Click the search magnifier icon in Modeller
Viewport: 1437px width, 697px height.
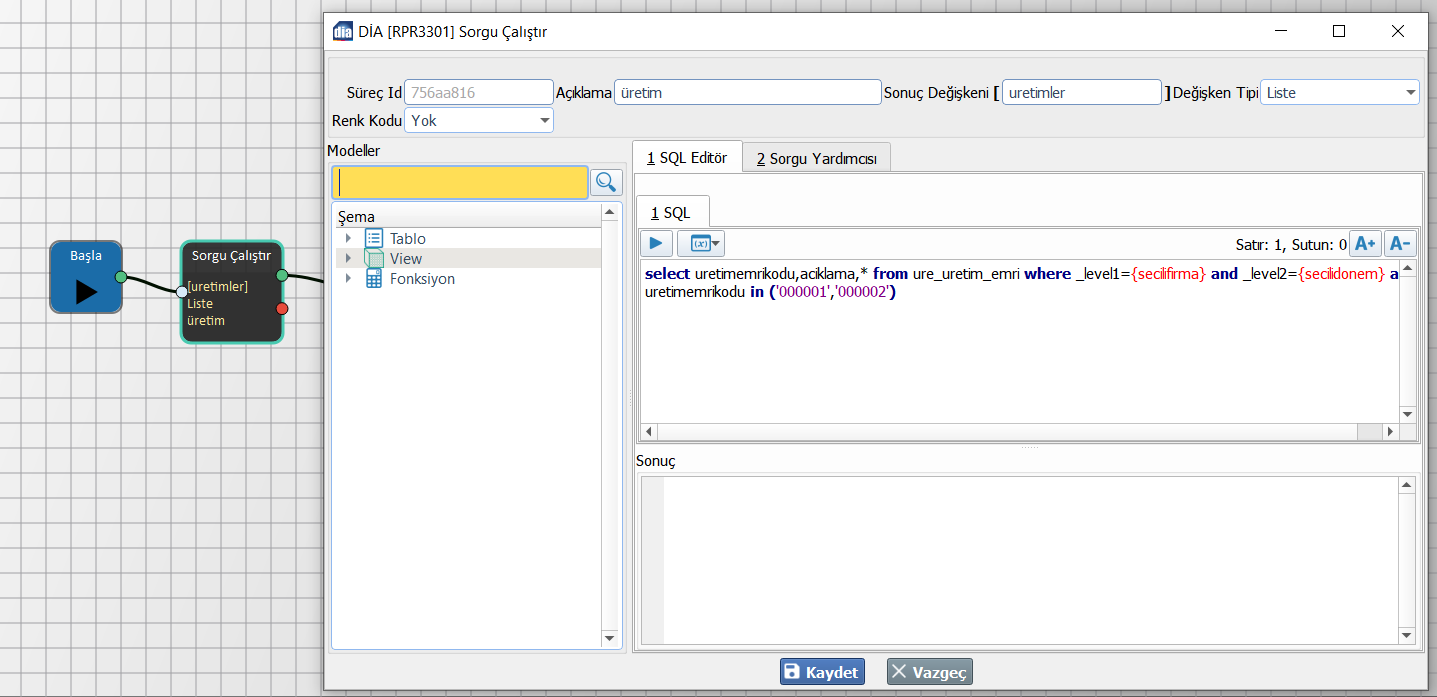click(x=606, y=182)
